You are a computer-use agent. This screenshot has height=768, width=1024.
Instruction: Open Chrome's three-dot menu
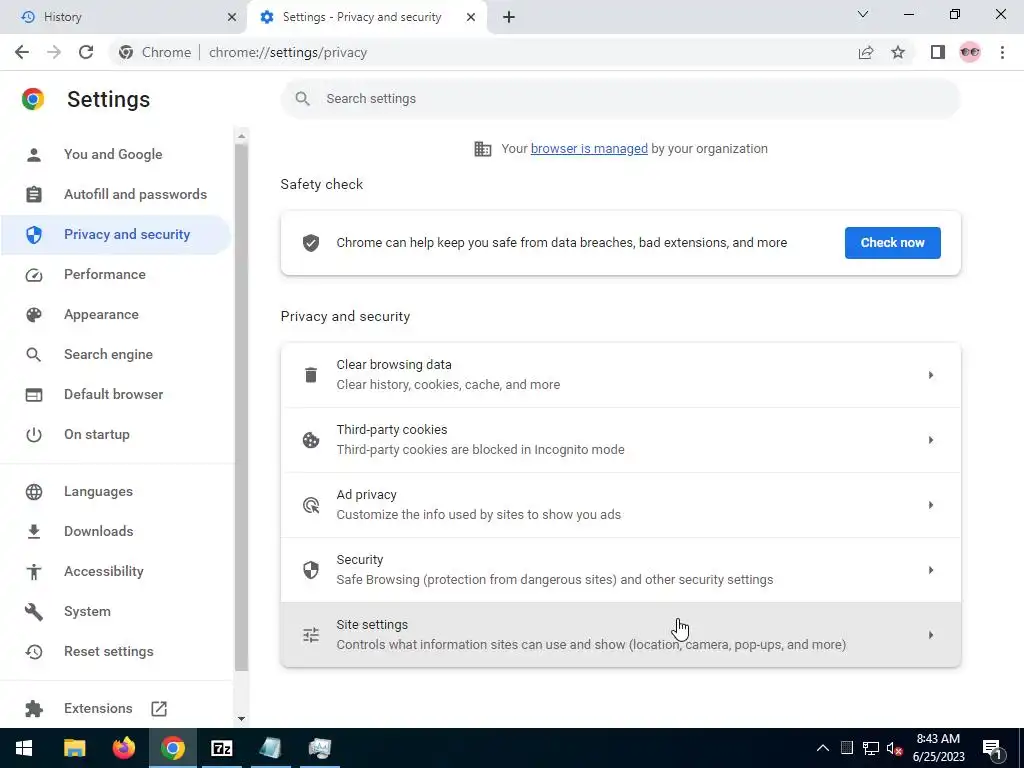click(x=1002, y=52)
